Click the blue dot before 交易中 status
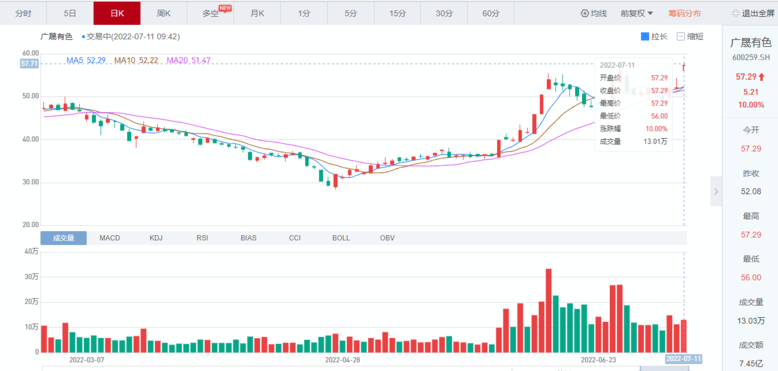This screenshot has width=778, height=371. (83, 37)
